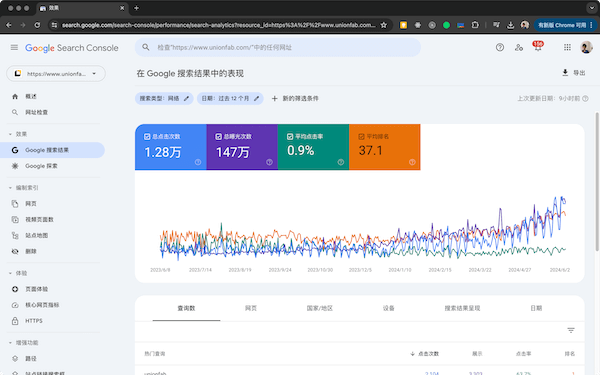Click help icon on total clicks card

tap(198, 162)
